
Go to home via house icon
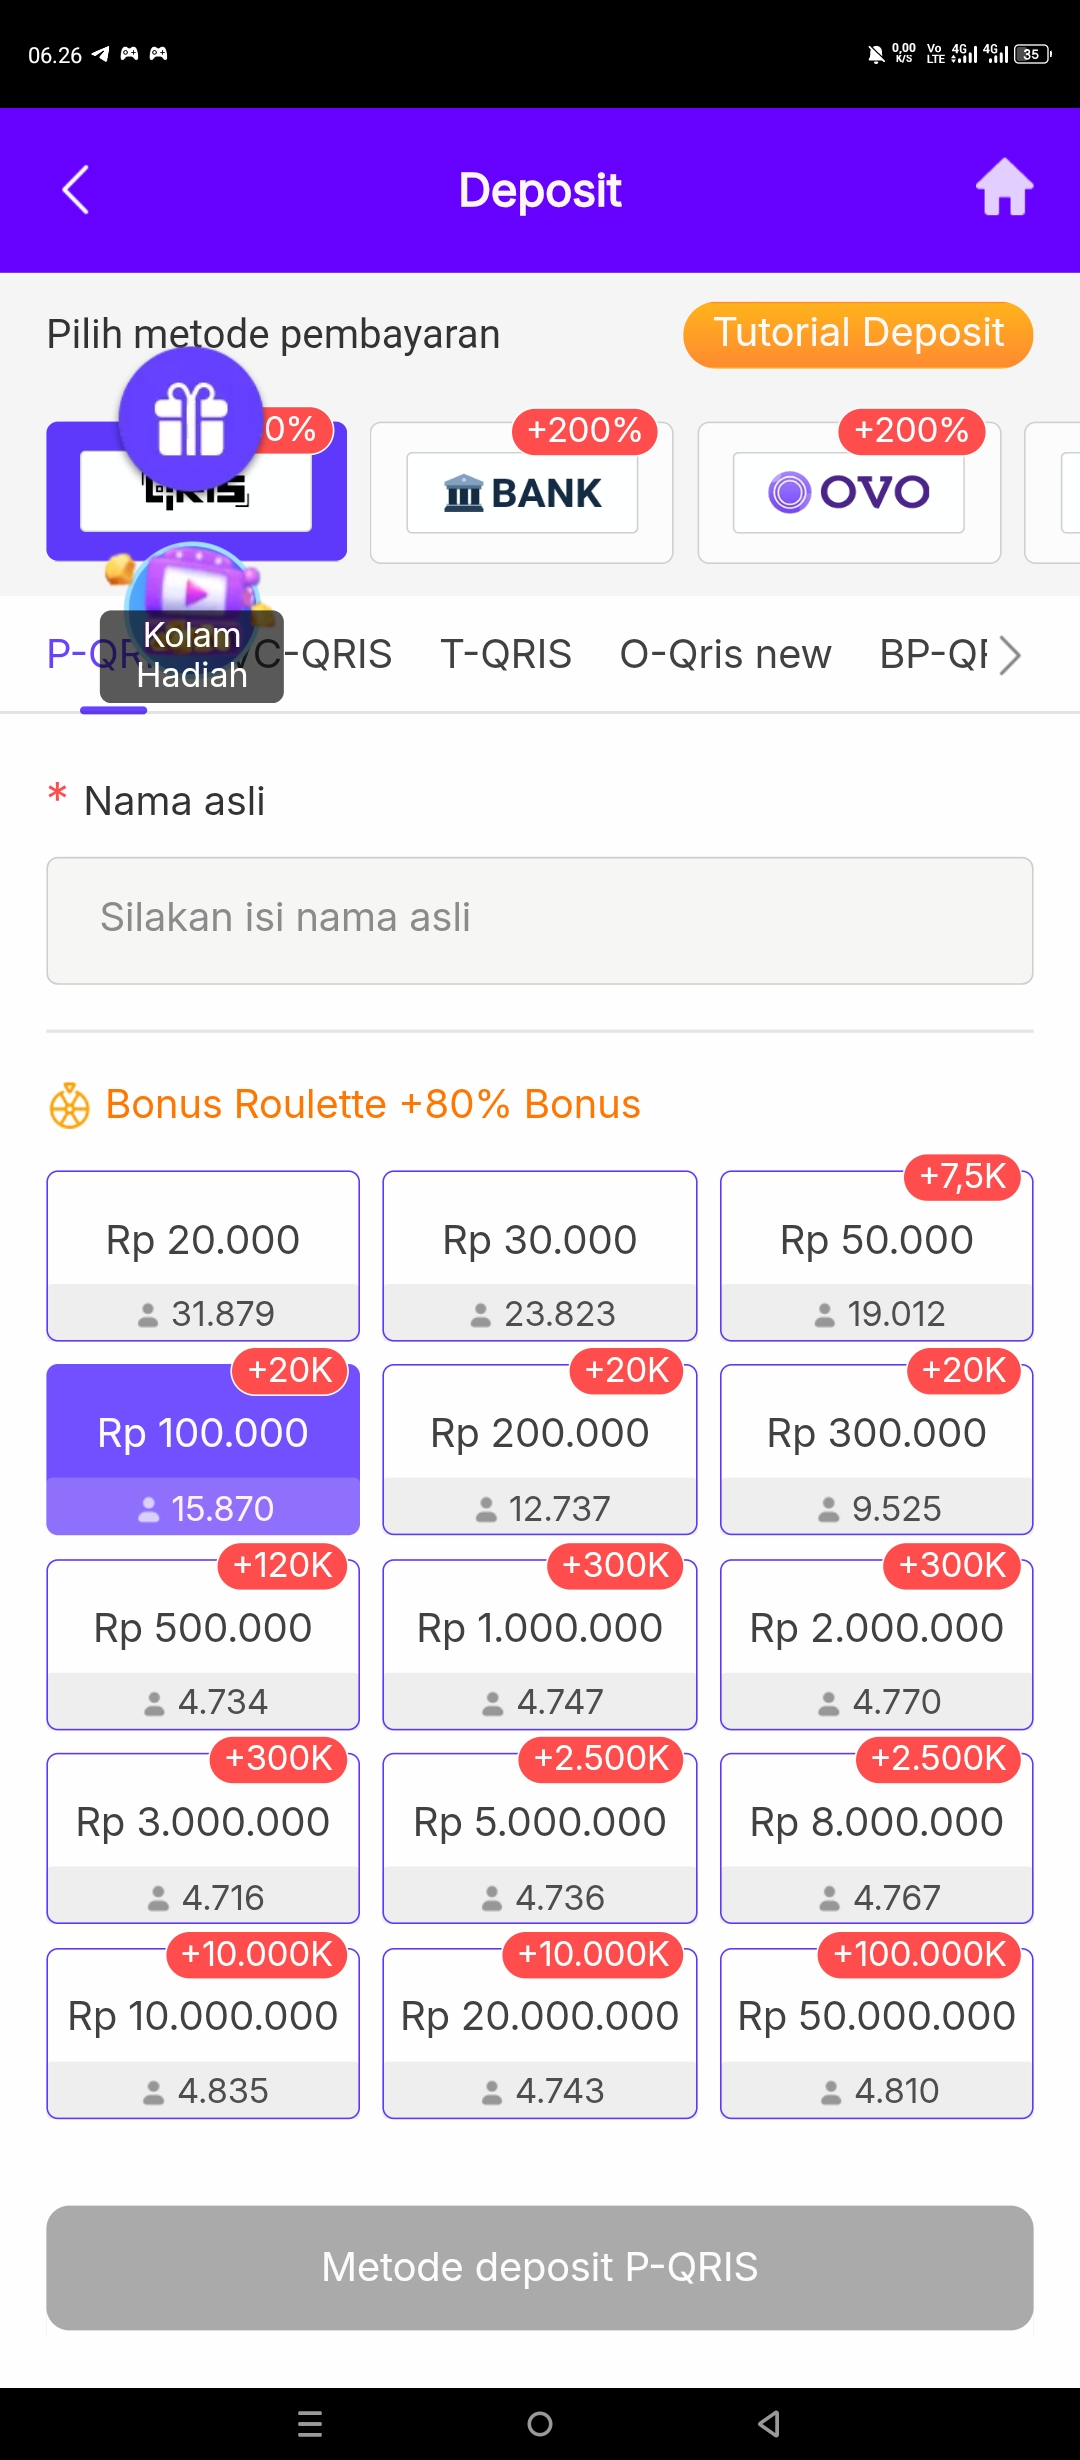1004,188
